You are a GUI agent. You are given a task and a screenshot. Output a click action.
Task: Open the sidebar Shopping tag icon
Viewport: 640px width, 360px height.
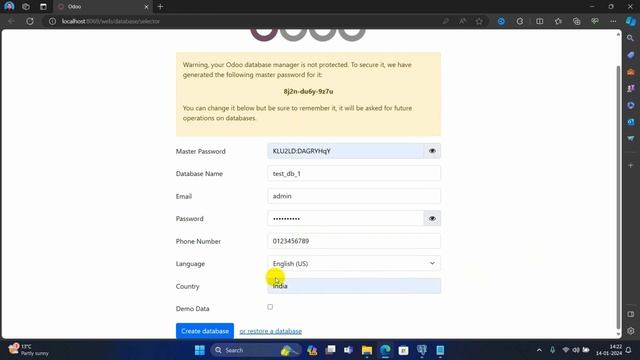click(631, 55)
